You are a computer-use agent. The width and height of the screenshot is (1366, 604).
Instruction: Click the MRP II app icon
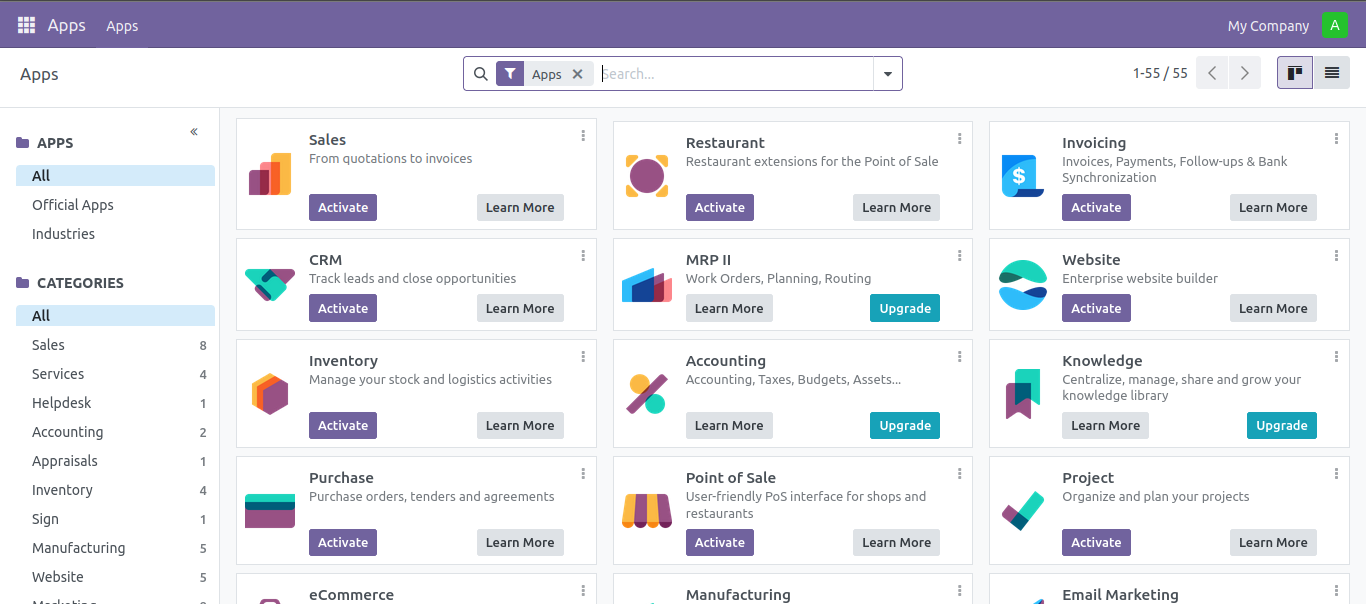point(646,284)
